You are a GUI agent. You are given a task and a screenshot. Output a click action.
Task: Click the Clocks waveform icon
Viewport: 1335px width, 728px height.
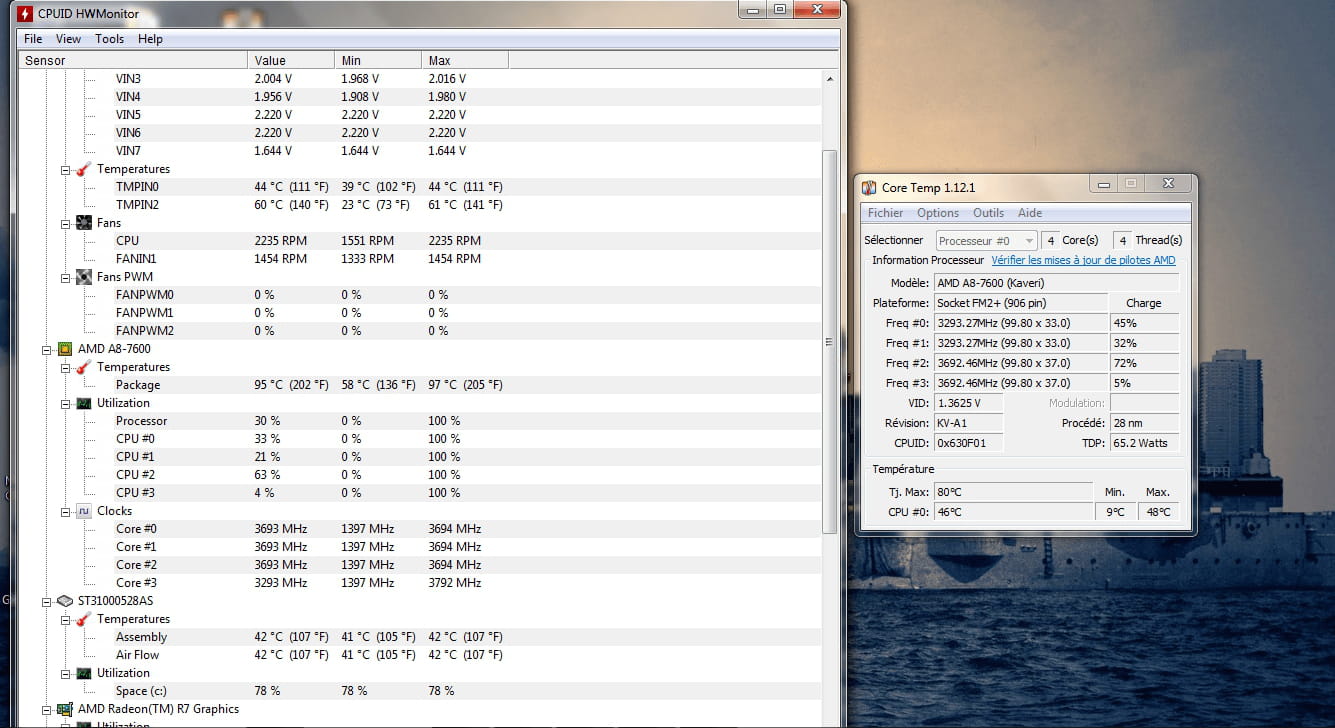[84, 511]
